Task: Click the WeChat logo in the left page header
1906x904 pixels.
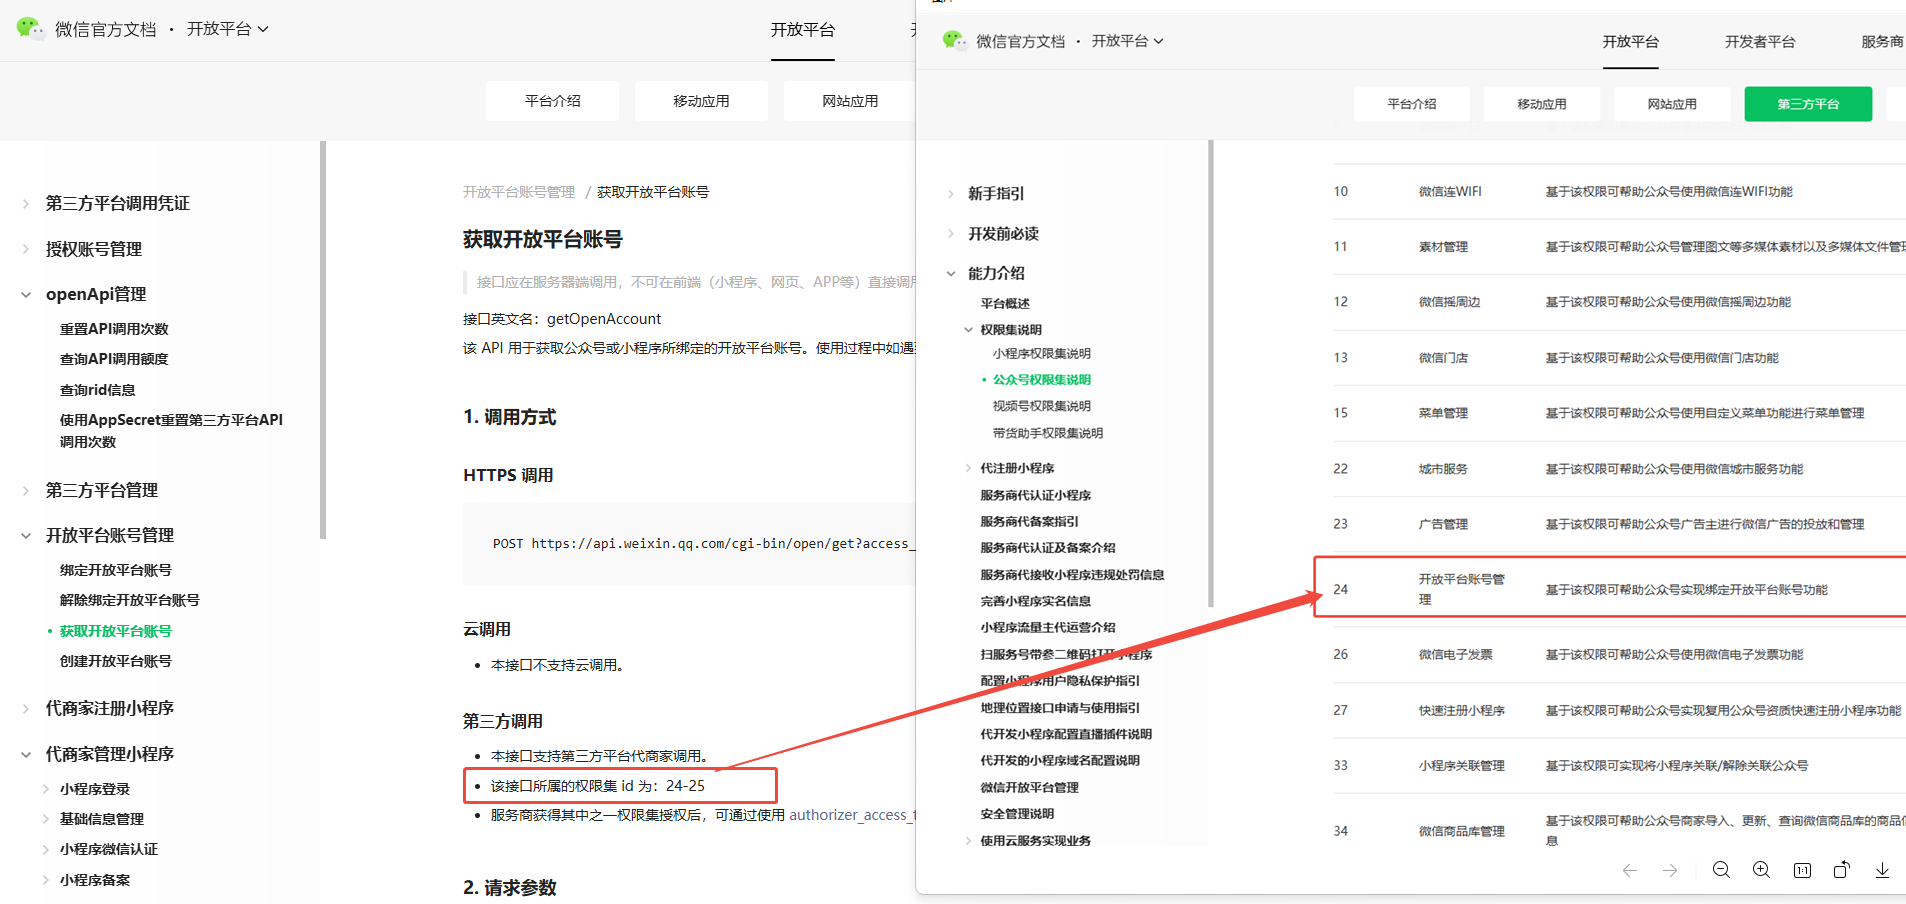Action: [30, 29]
